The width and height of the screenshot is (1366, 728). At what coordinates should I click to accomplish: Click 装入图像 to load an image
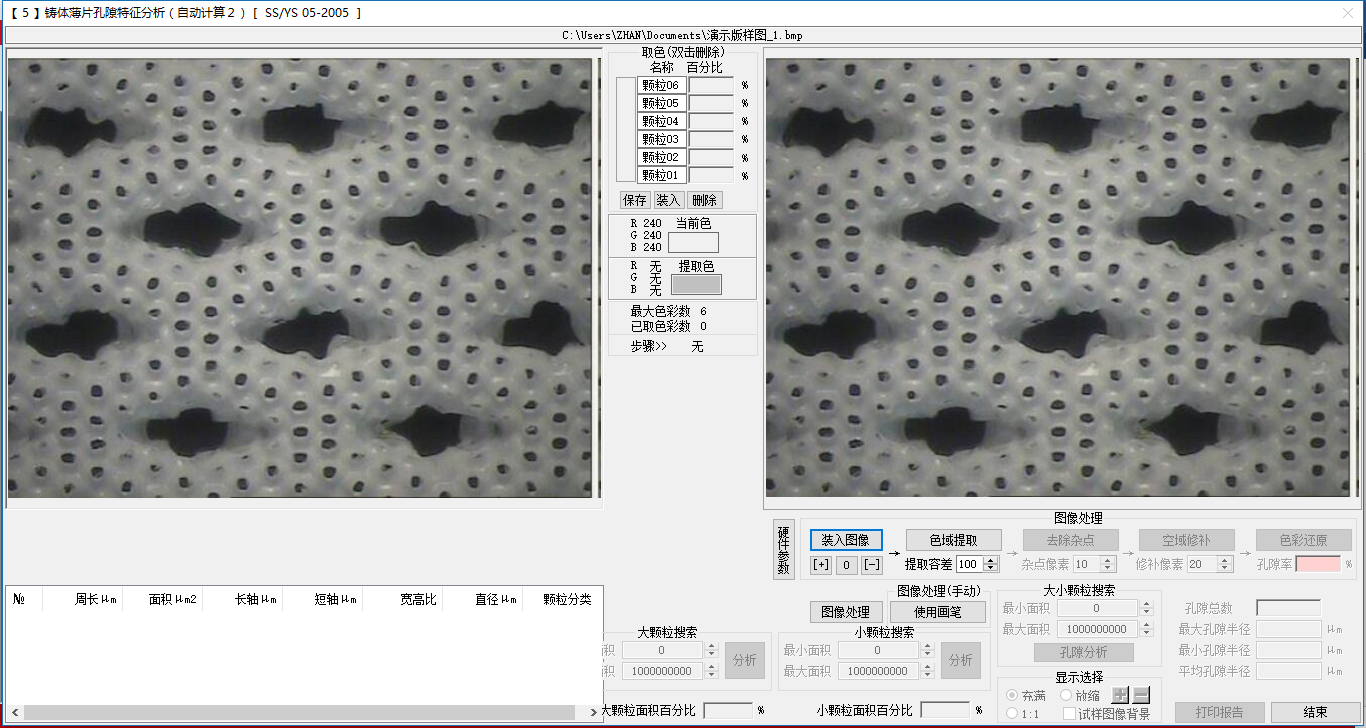[x=846, y=540]
